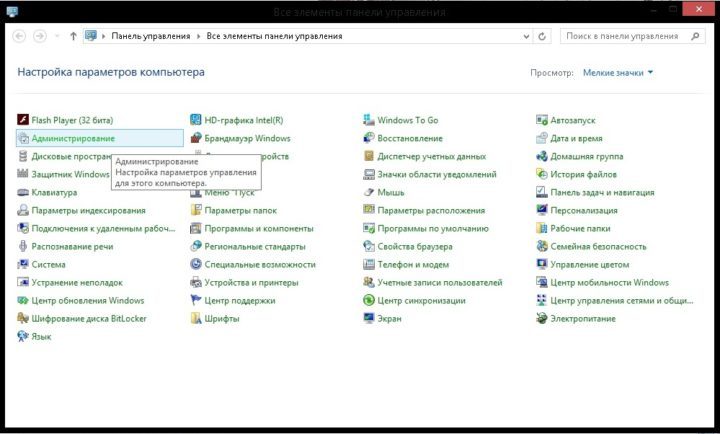Click the Семейная безопасность icon

coord(542,246)
